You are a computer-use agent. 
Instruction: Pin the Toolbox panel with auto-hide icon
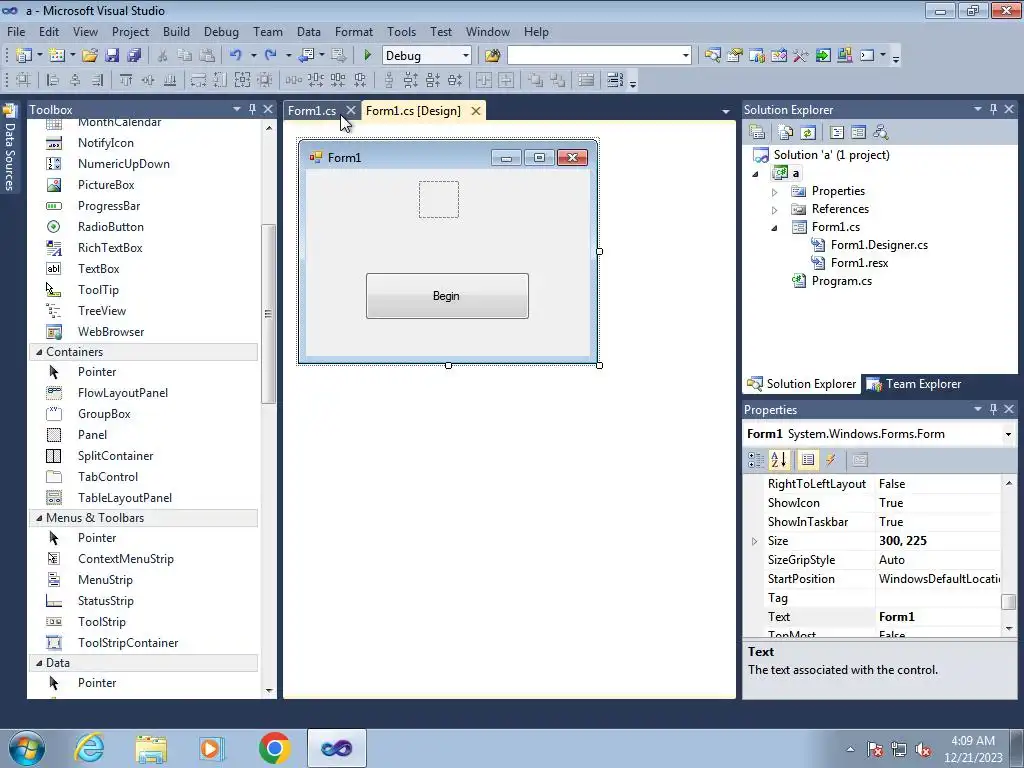point(252,109)
